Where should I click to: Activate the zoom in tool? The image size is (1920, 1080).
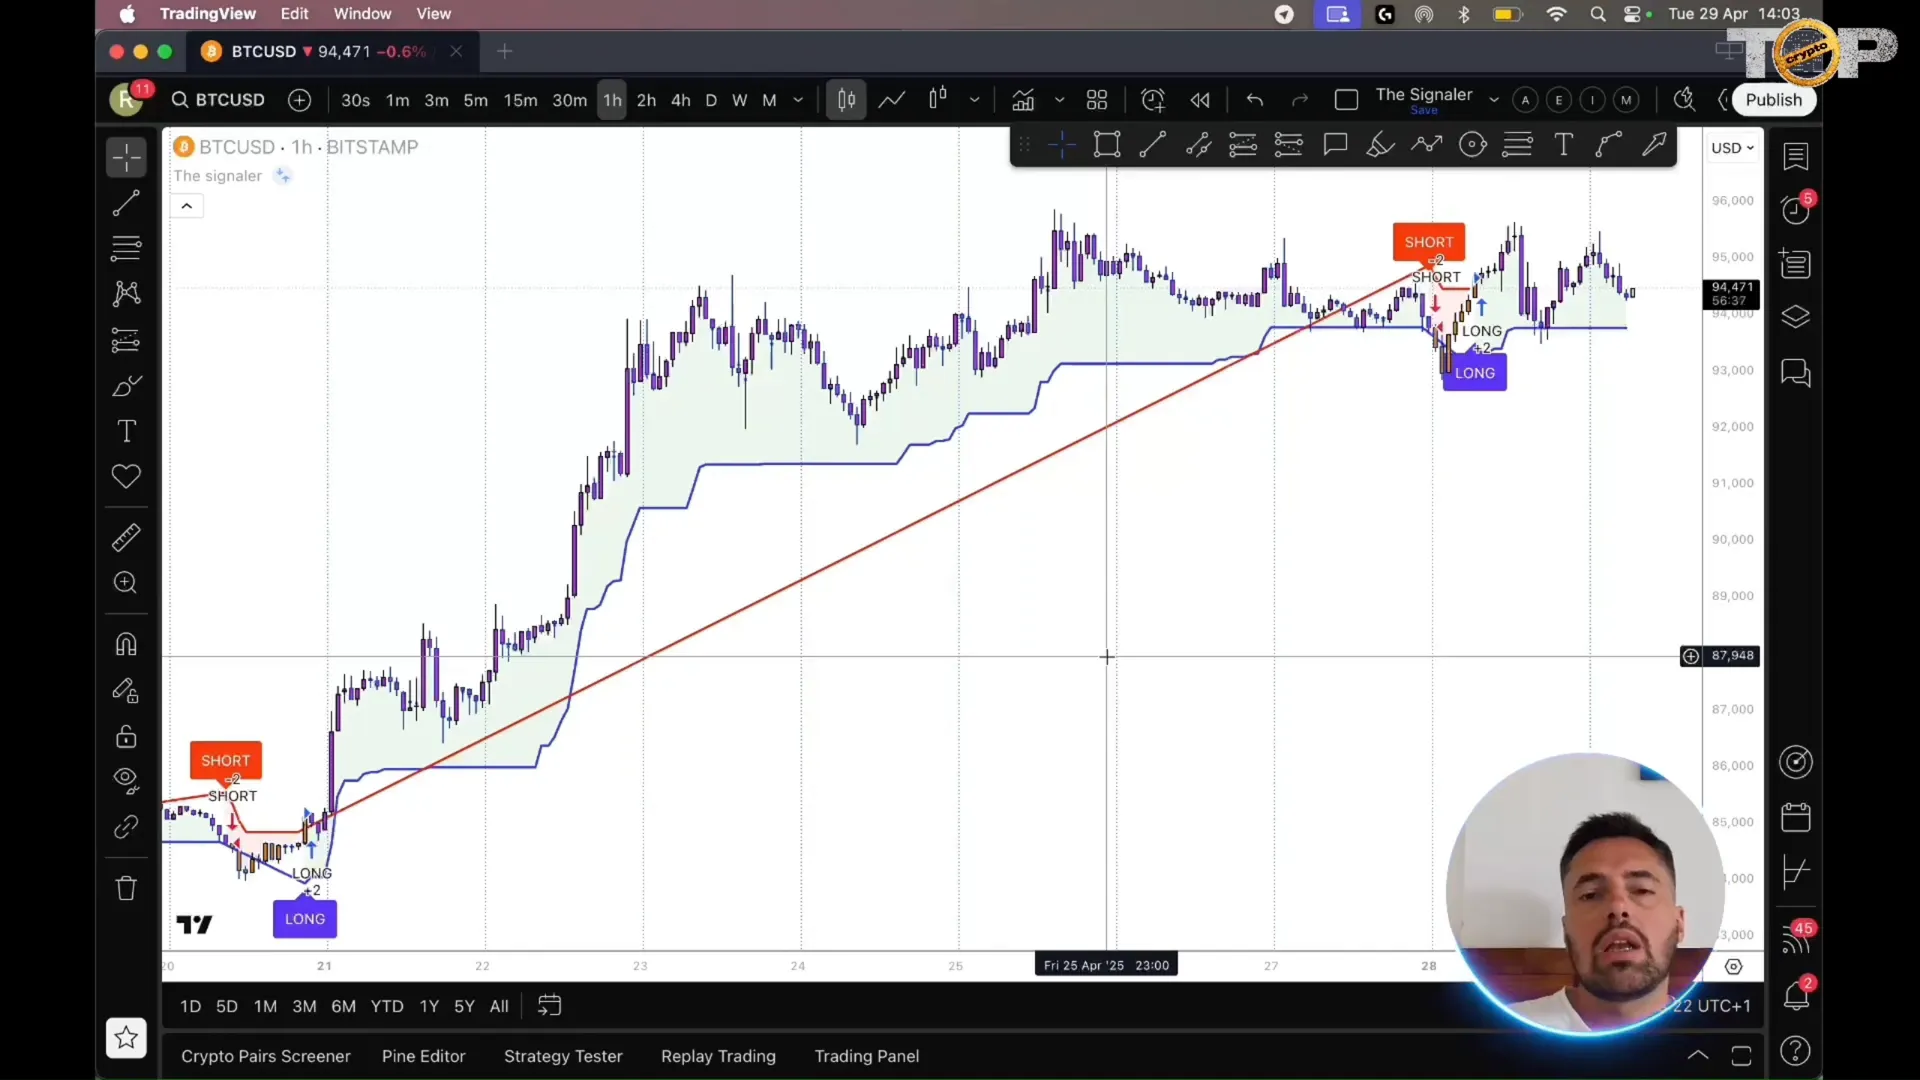coord(126,583)
